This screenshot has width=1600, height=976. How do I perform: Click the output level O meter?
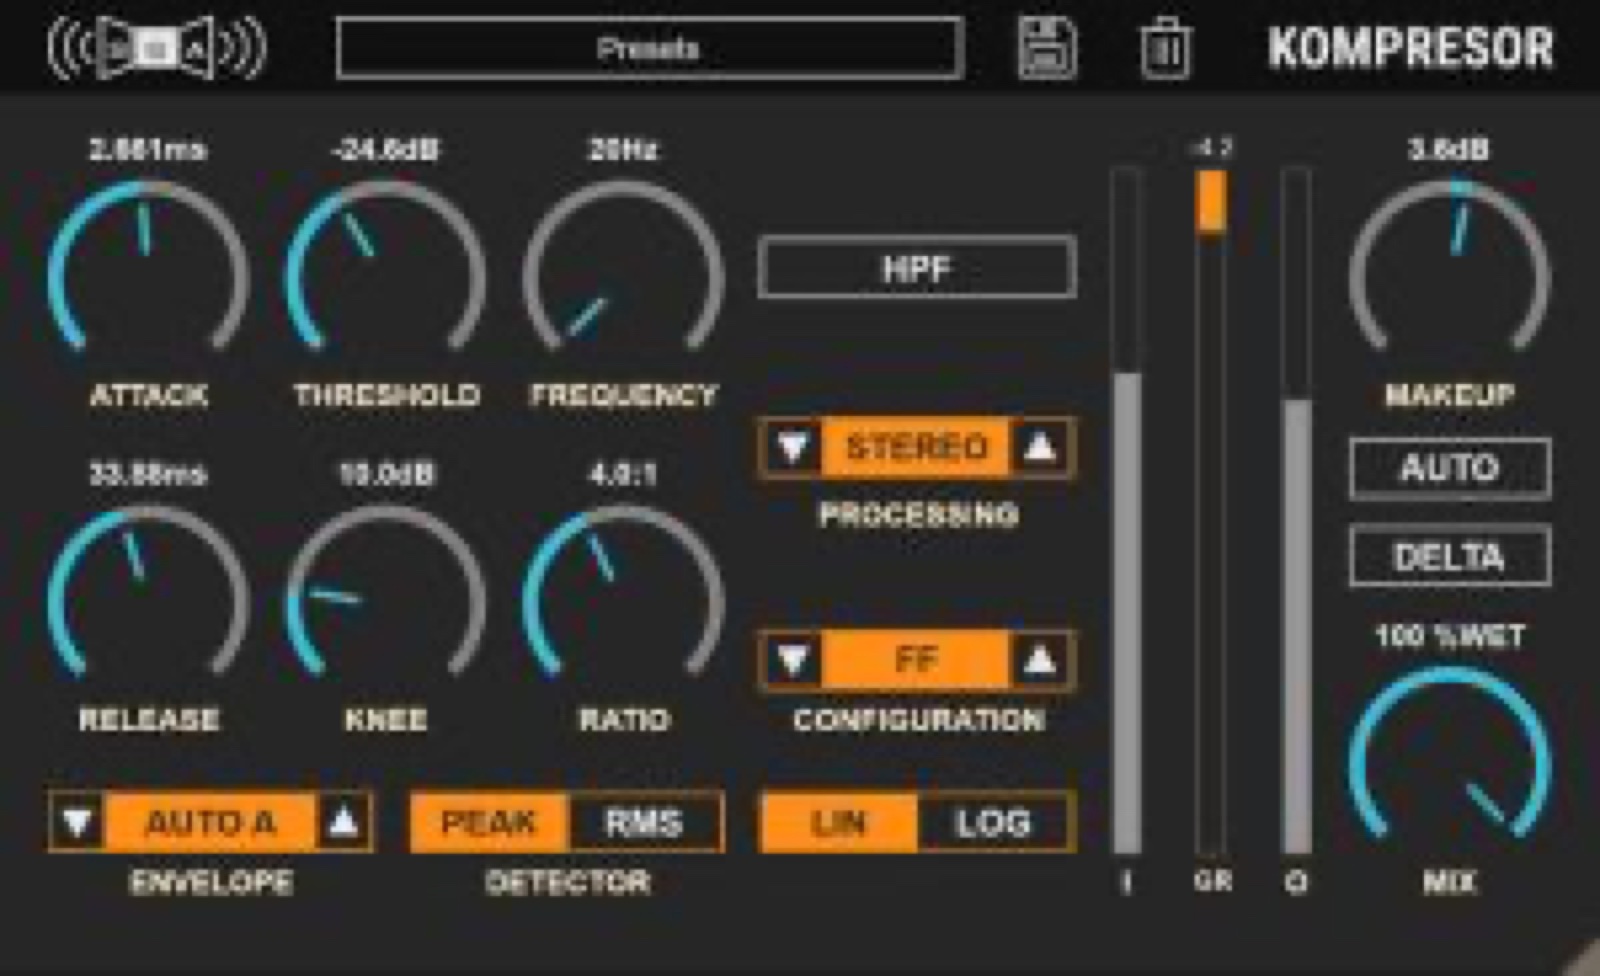[x=1296, y=510]
